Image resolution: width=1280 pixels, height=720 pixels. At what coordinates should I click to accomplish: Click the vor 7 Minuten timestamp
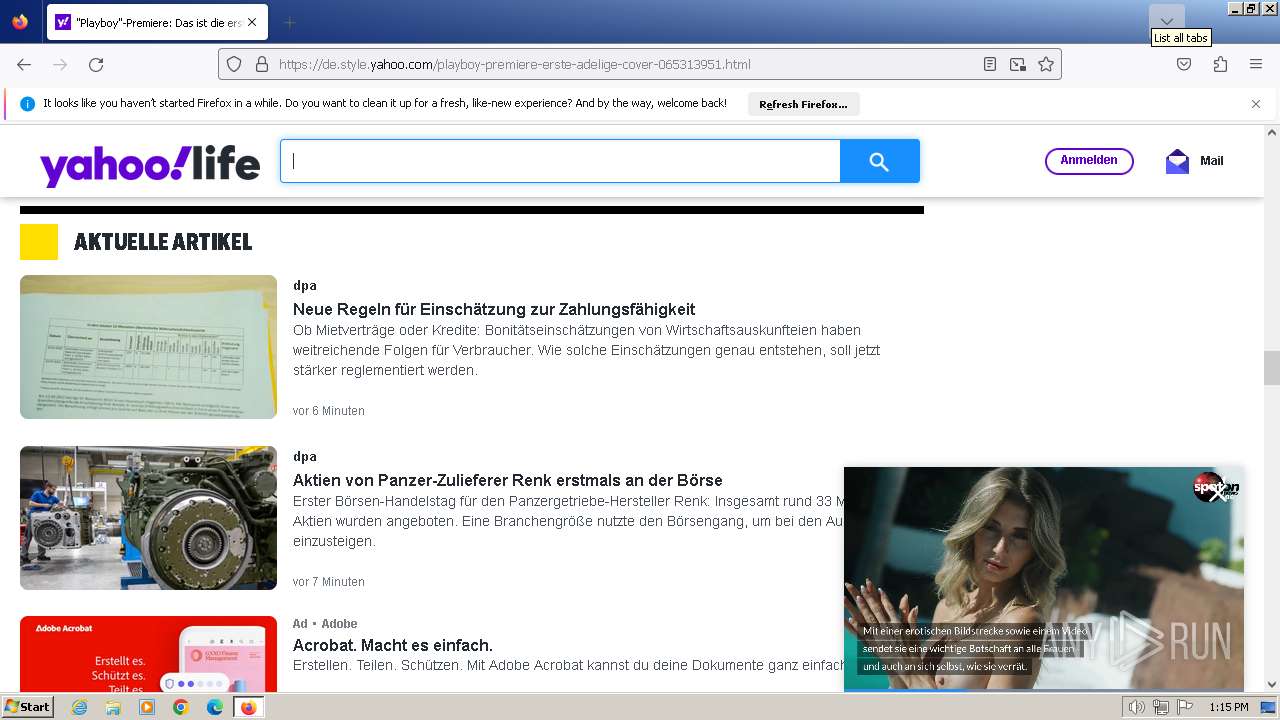329,582
